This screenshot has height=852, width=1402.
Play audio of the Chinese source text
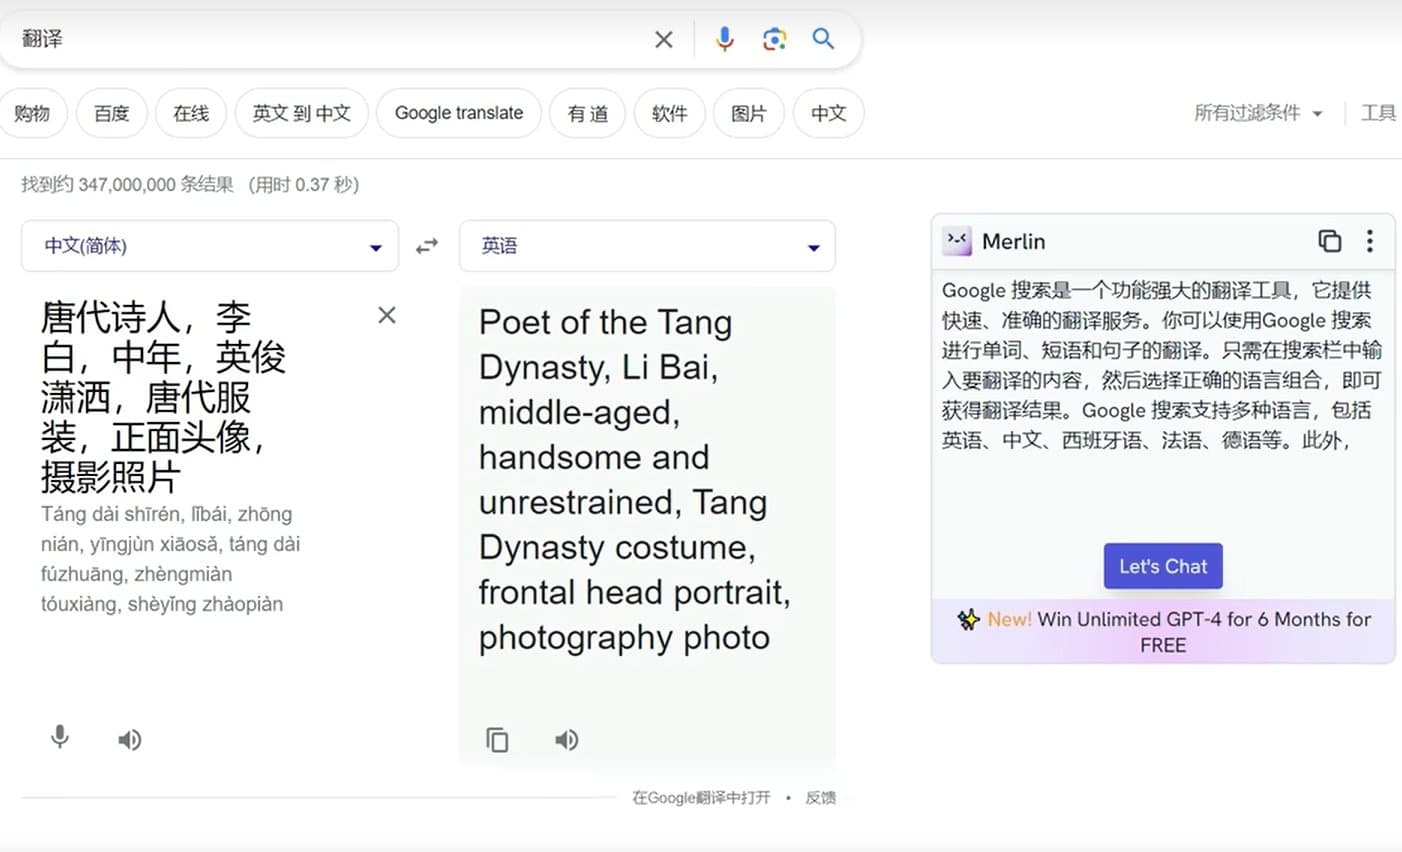(x=129, y=739)
